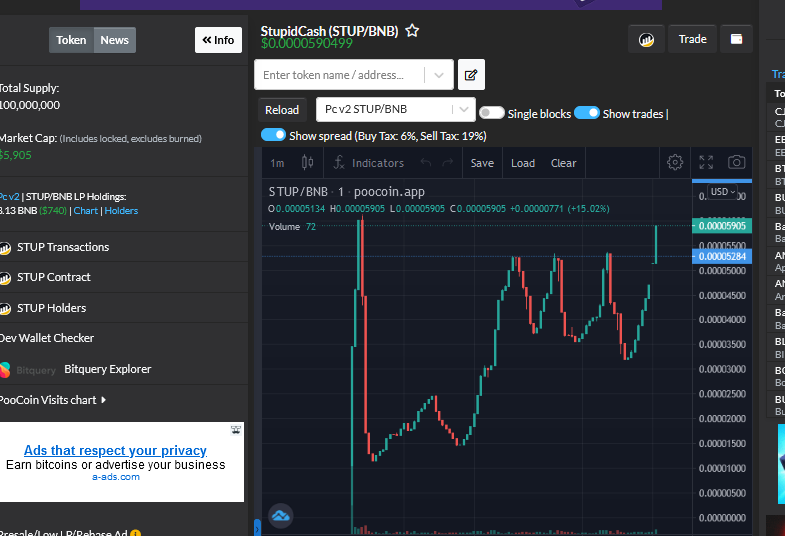
Task: Click the Volume 72 indicator legend
Action: 292,227
